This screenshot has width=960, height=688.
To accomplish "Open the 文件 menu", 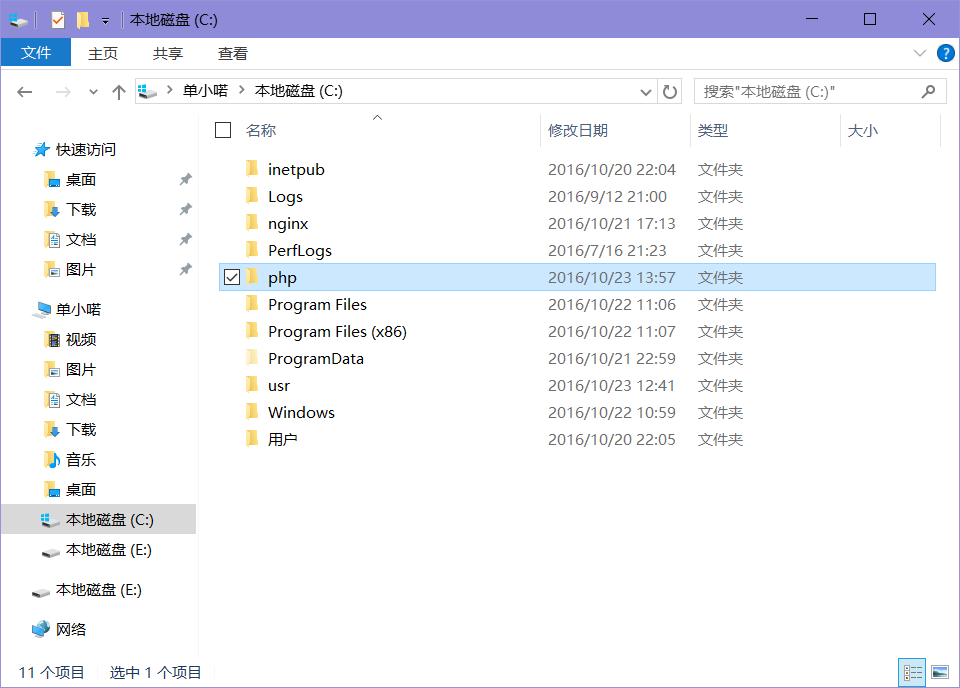I will point(36,53).
